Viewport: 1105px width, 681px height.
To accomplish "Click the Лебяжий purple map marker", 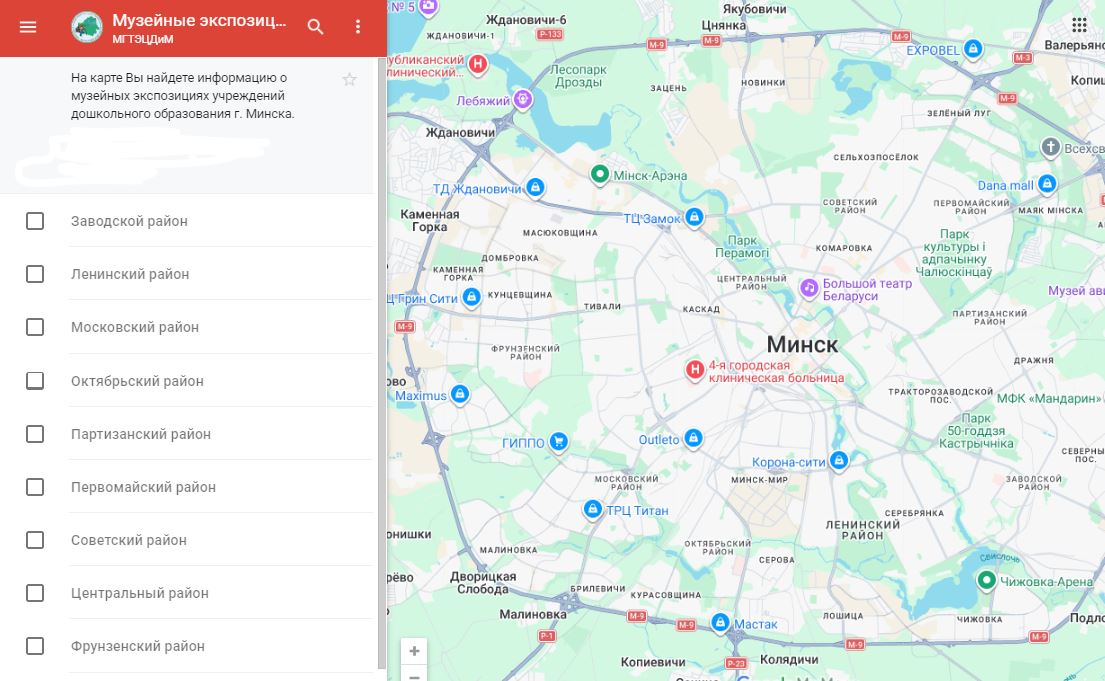I will click(522, 100).
